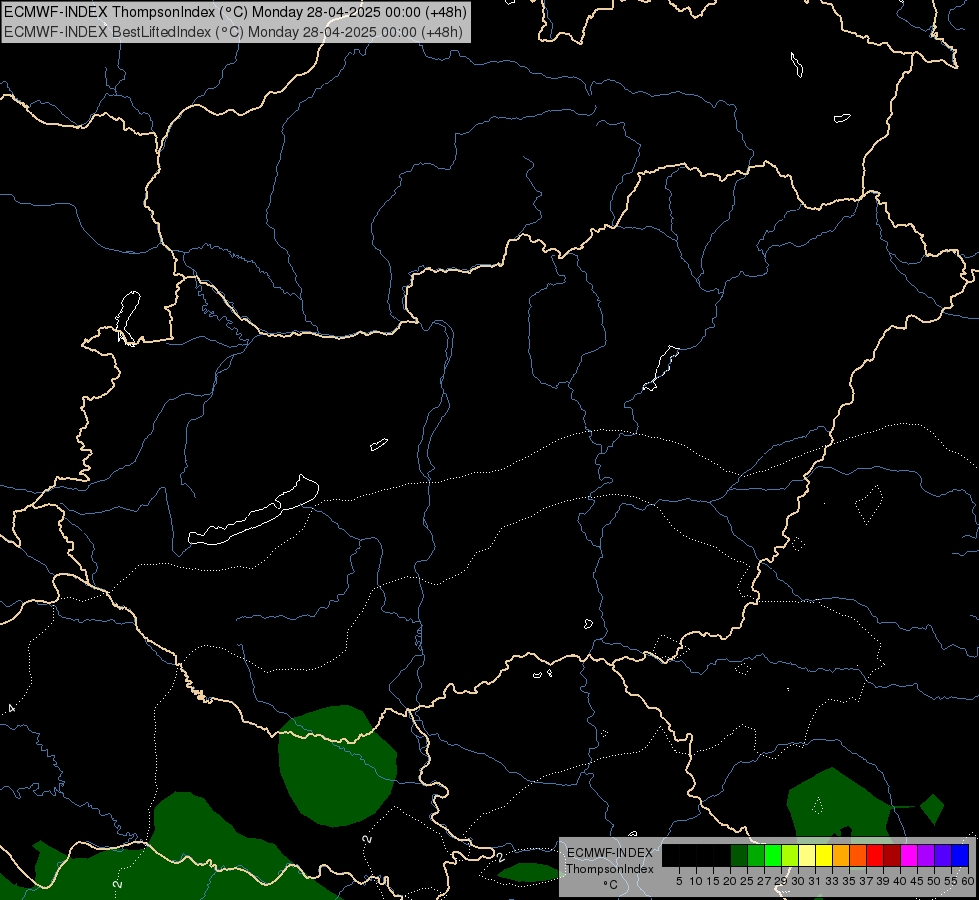Screen dimensions: 979x900
Task: Select the yellow-green 29–30 legend swatch
Action: tap(790, 855)
